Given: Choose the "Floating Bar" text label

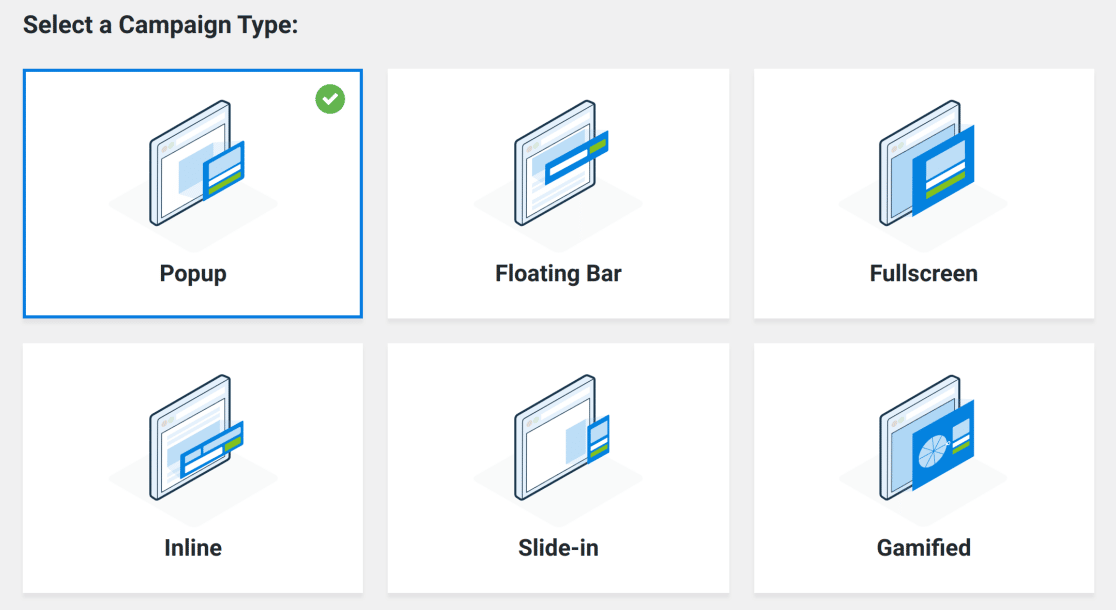Looking at the screenshot, I should 558,273.
